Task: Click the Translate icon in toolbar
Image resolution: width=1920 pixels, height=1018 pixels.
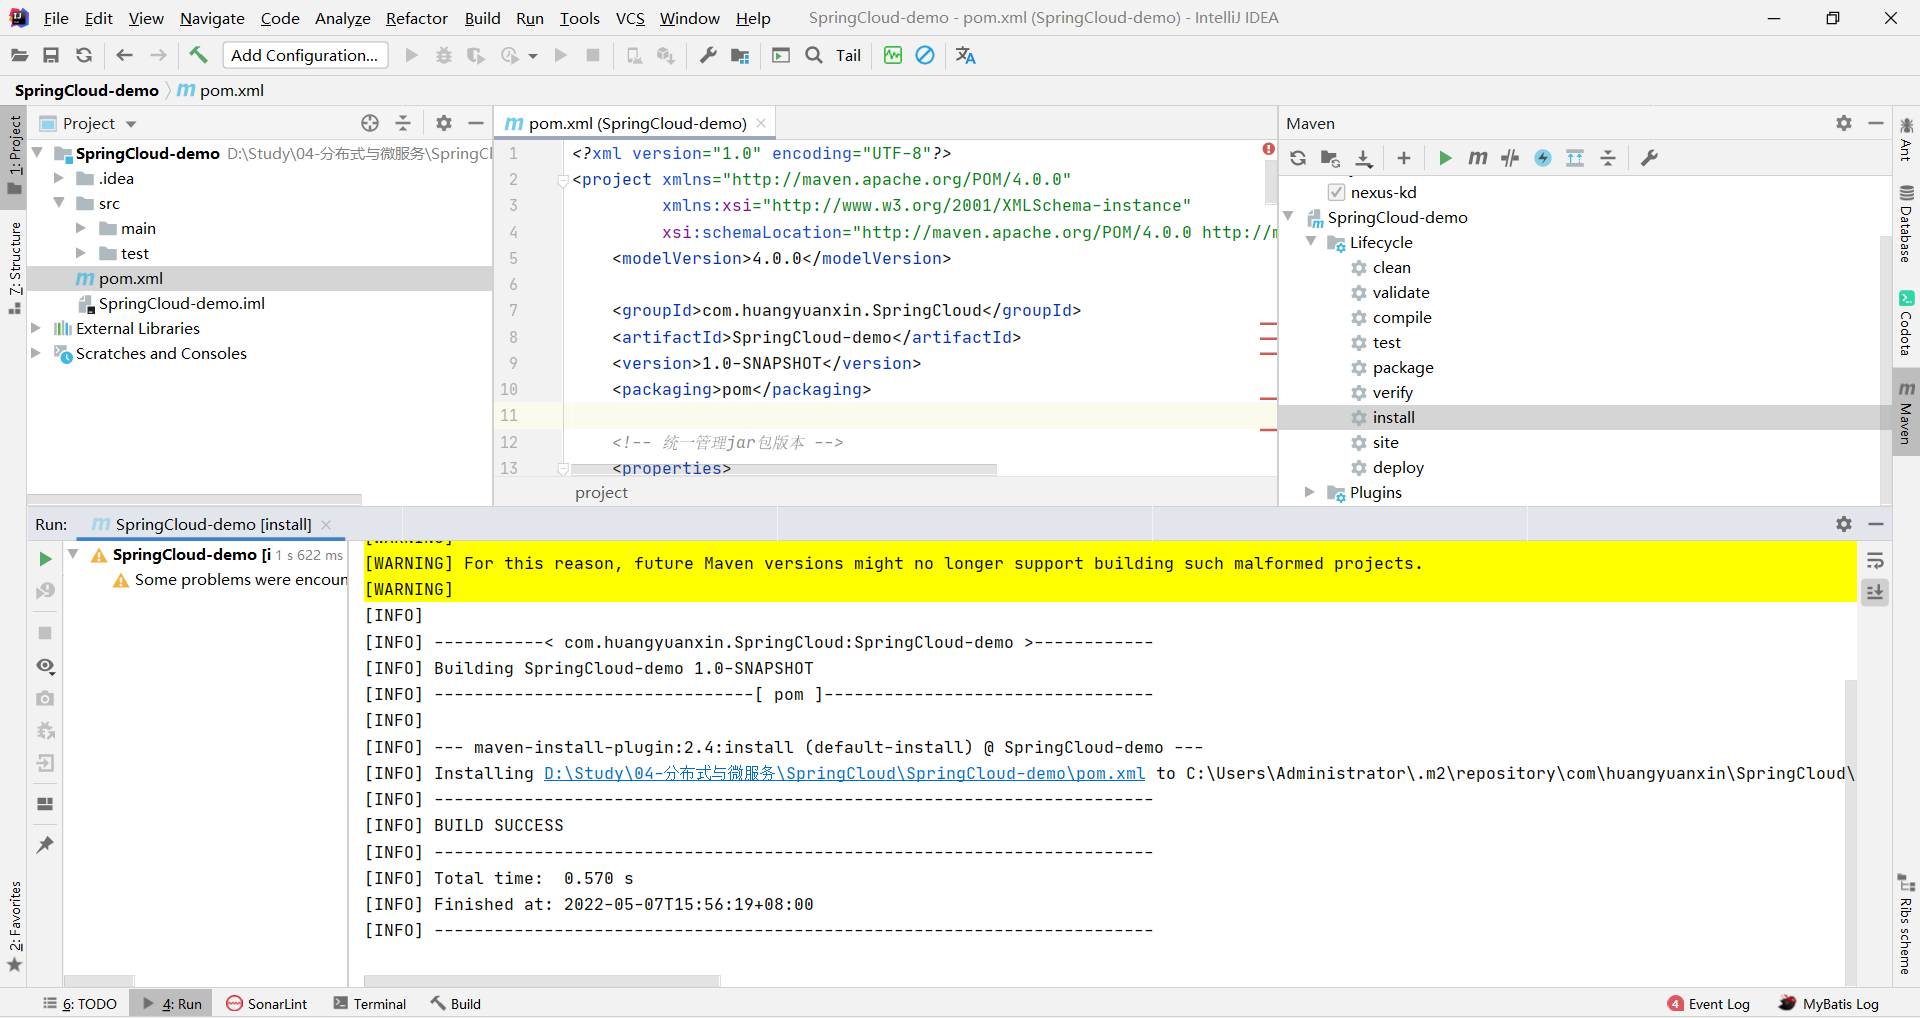Action: pyautogui.click(x=965, y=55)
